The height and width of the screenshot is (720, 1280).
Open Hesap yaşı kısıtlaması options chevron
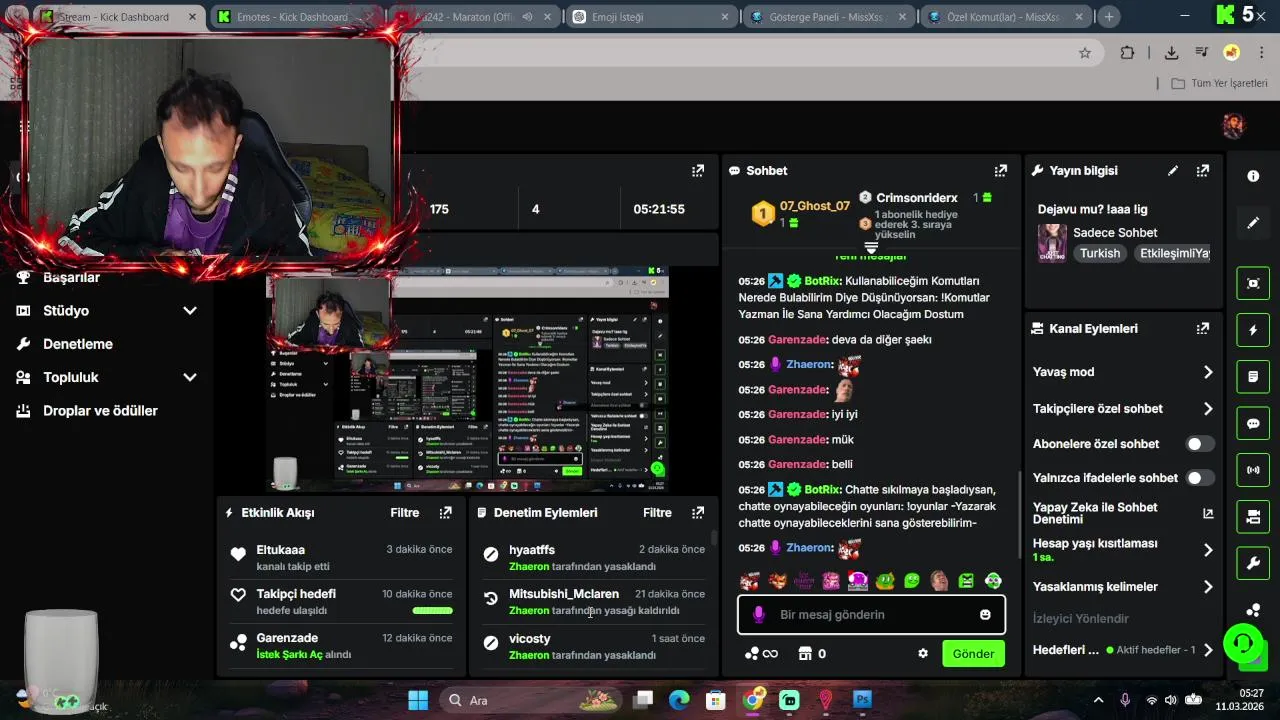pyautogui.click(x=1208, y=550)
